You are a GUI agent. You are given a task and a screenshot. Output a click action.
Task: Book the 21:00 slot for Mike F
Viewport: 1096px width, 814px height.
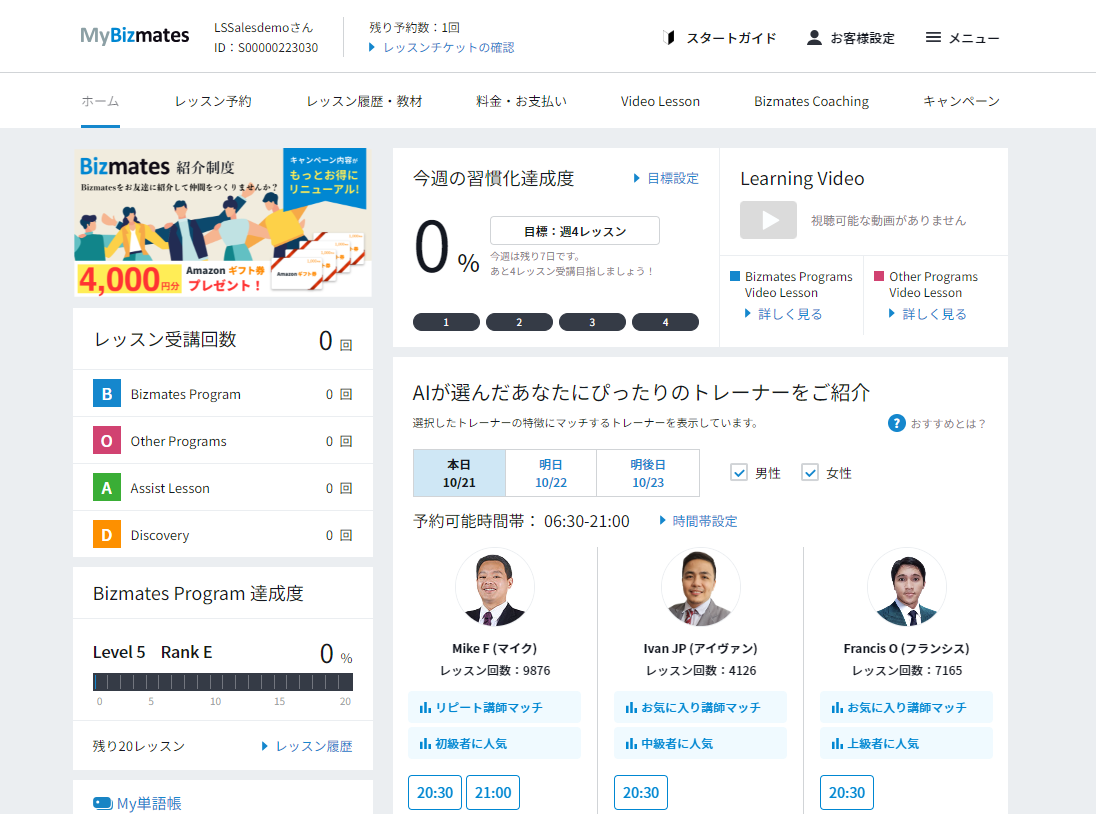pos(492,792)
